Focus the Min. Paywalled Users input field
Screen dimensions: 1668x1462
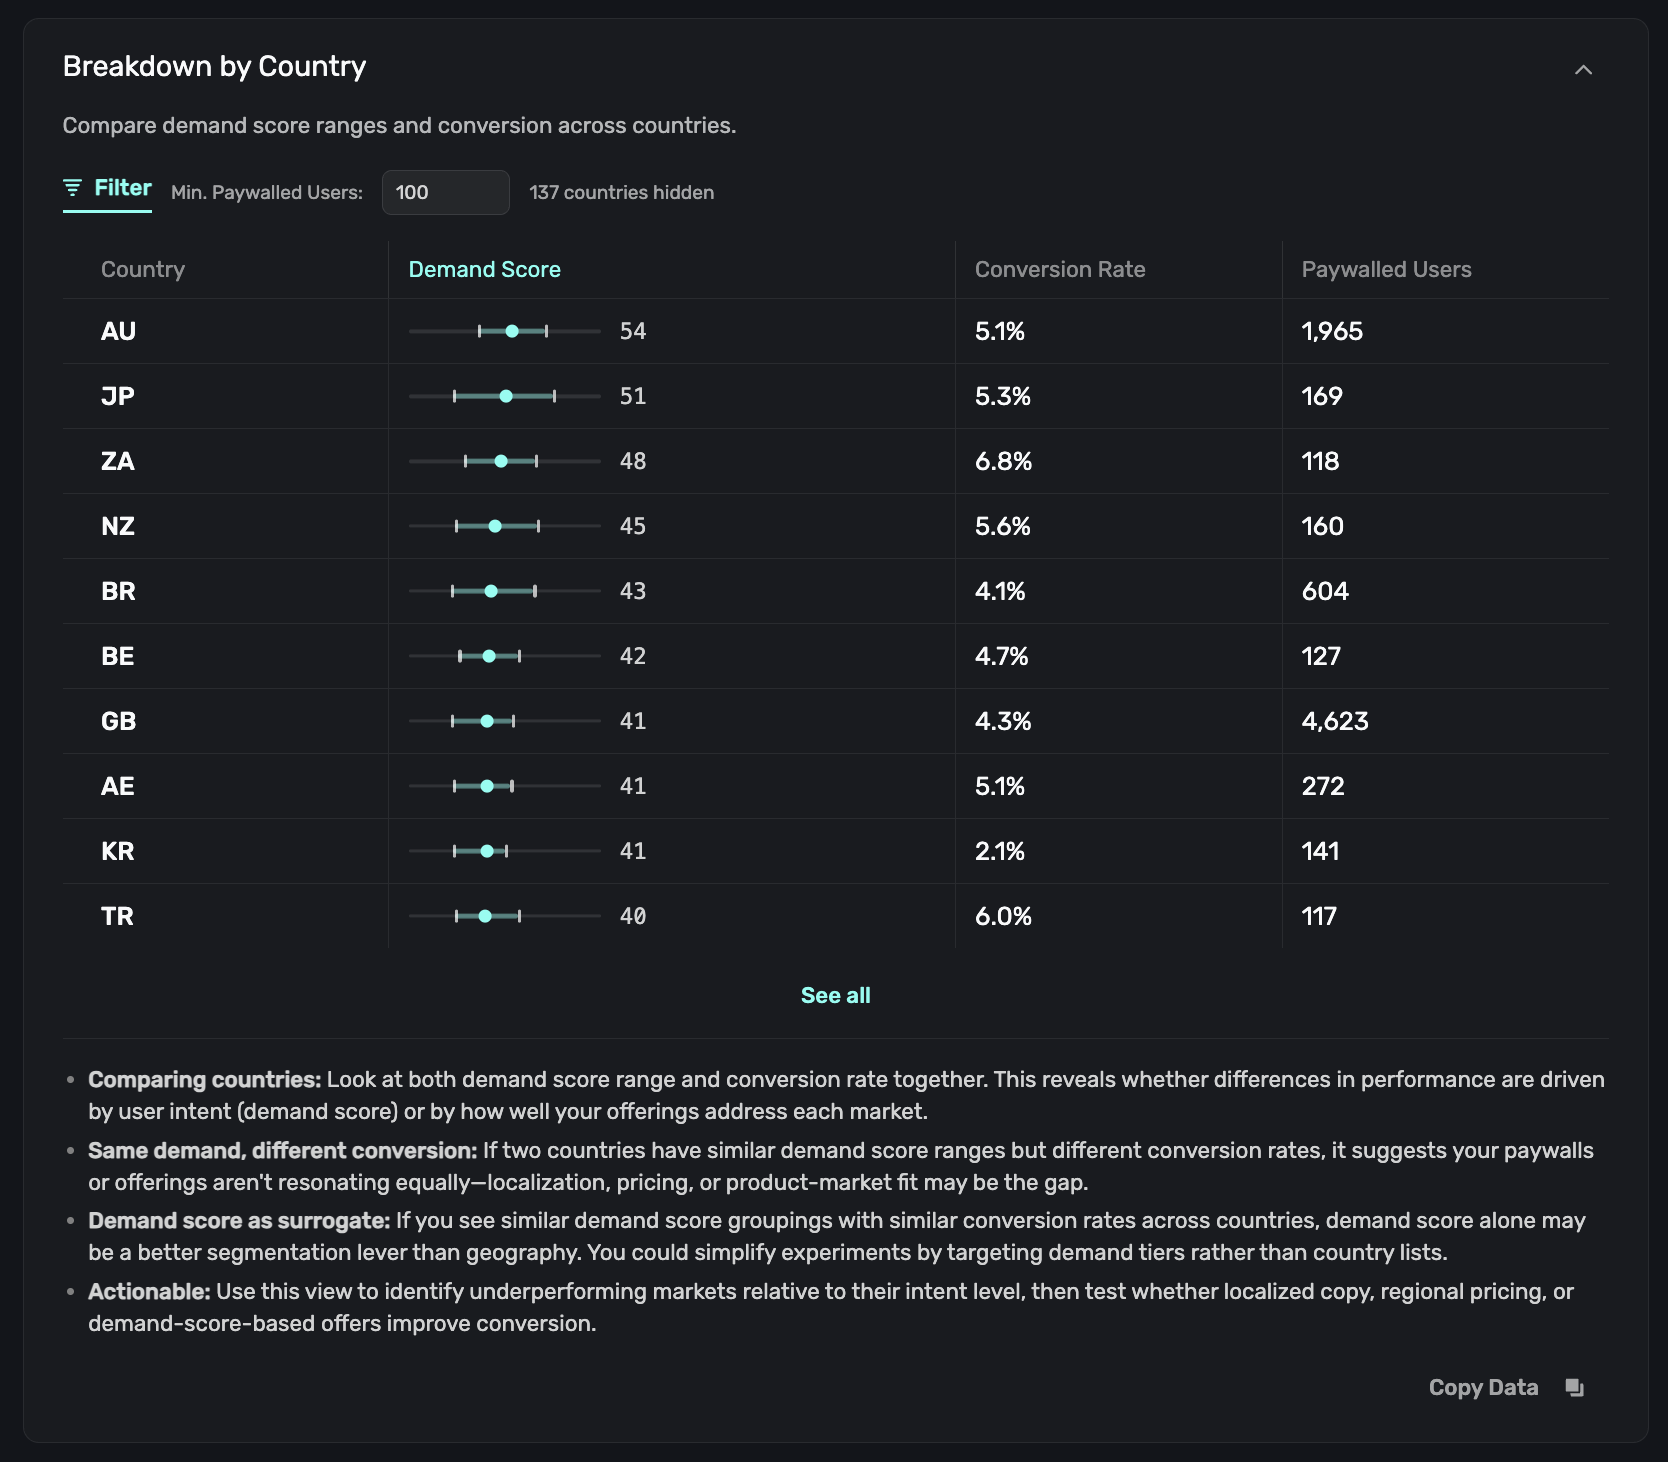[x=445, y=192]
